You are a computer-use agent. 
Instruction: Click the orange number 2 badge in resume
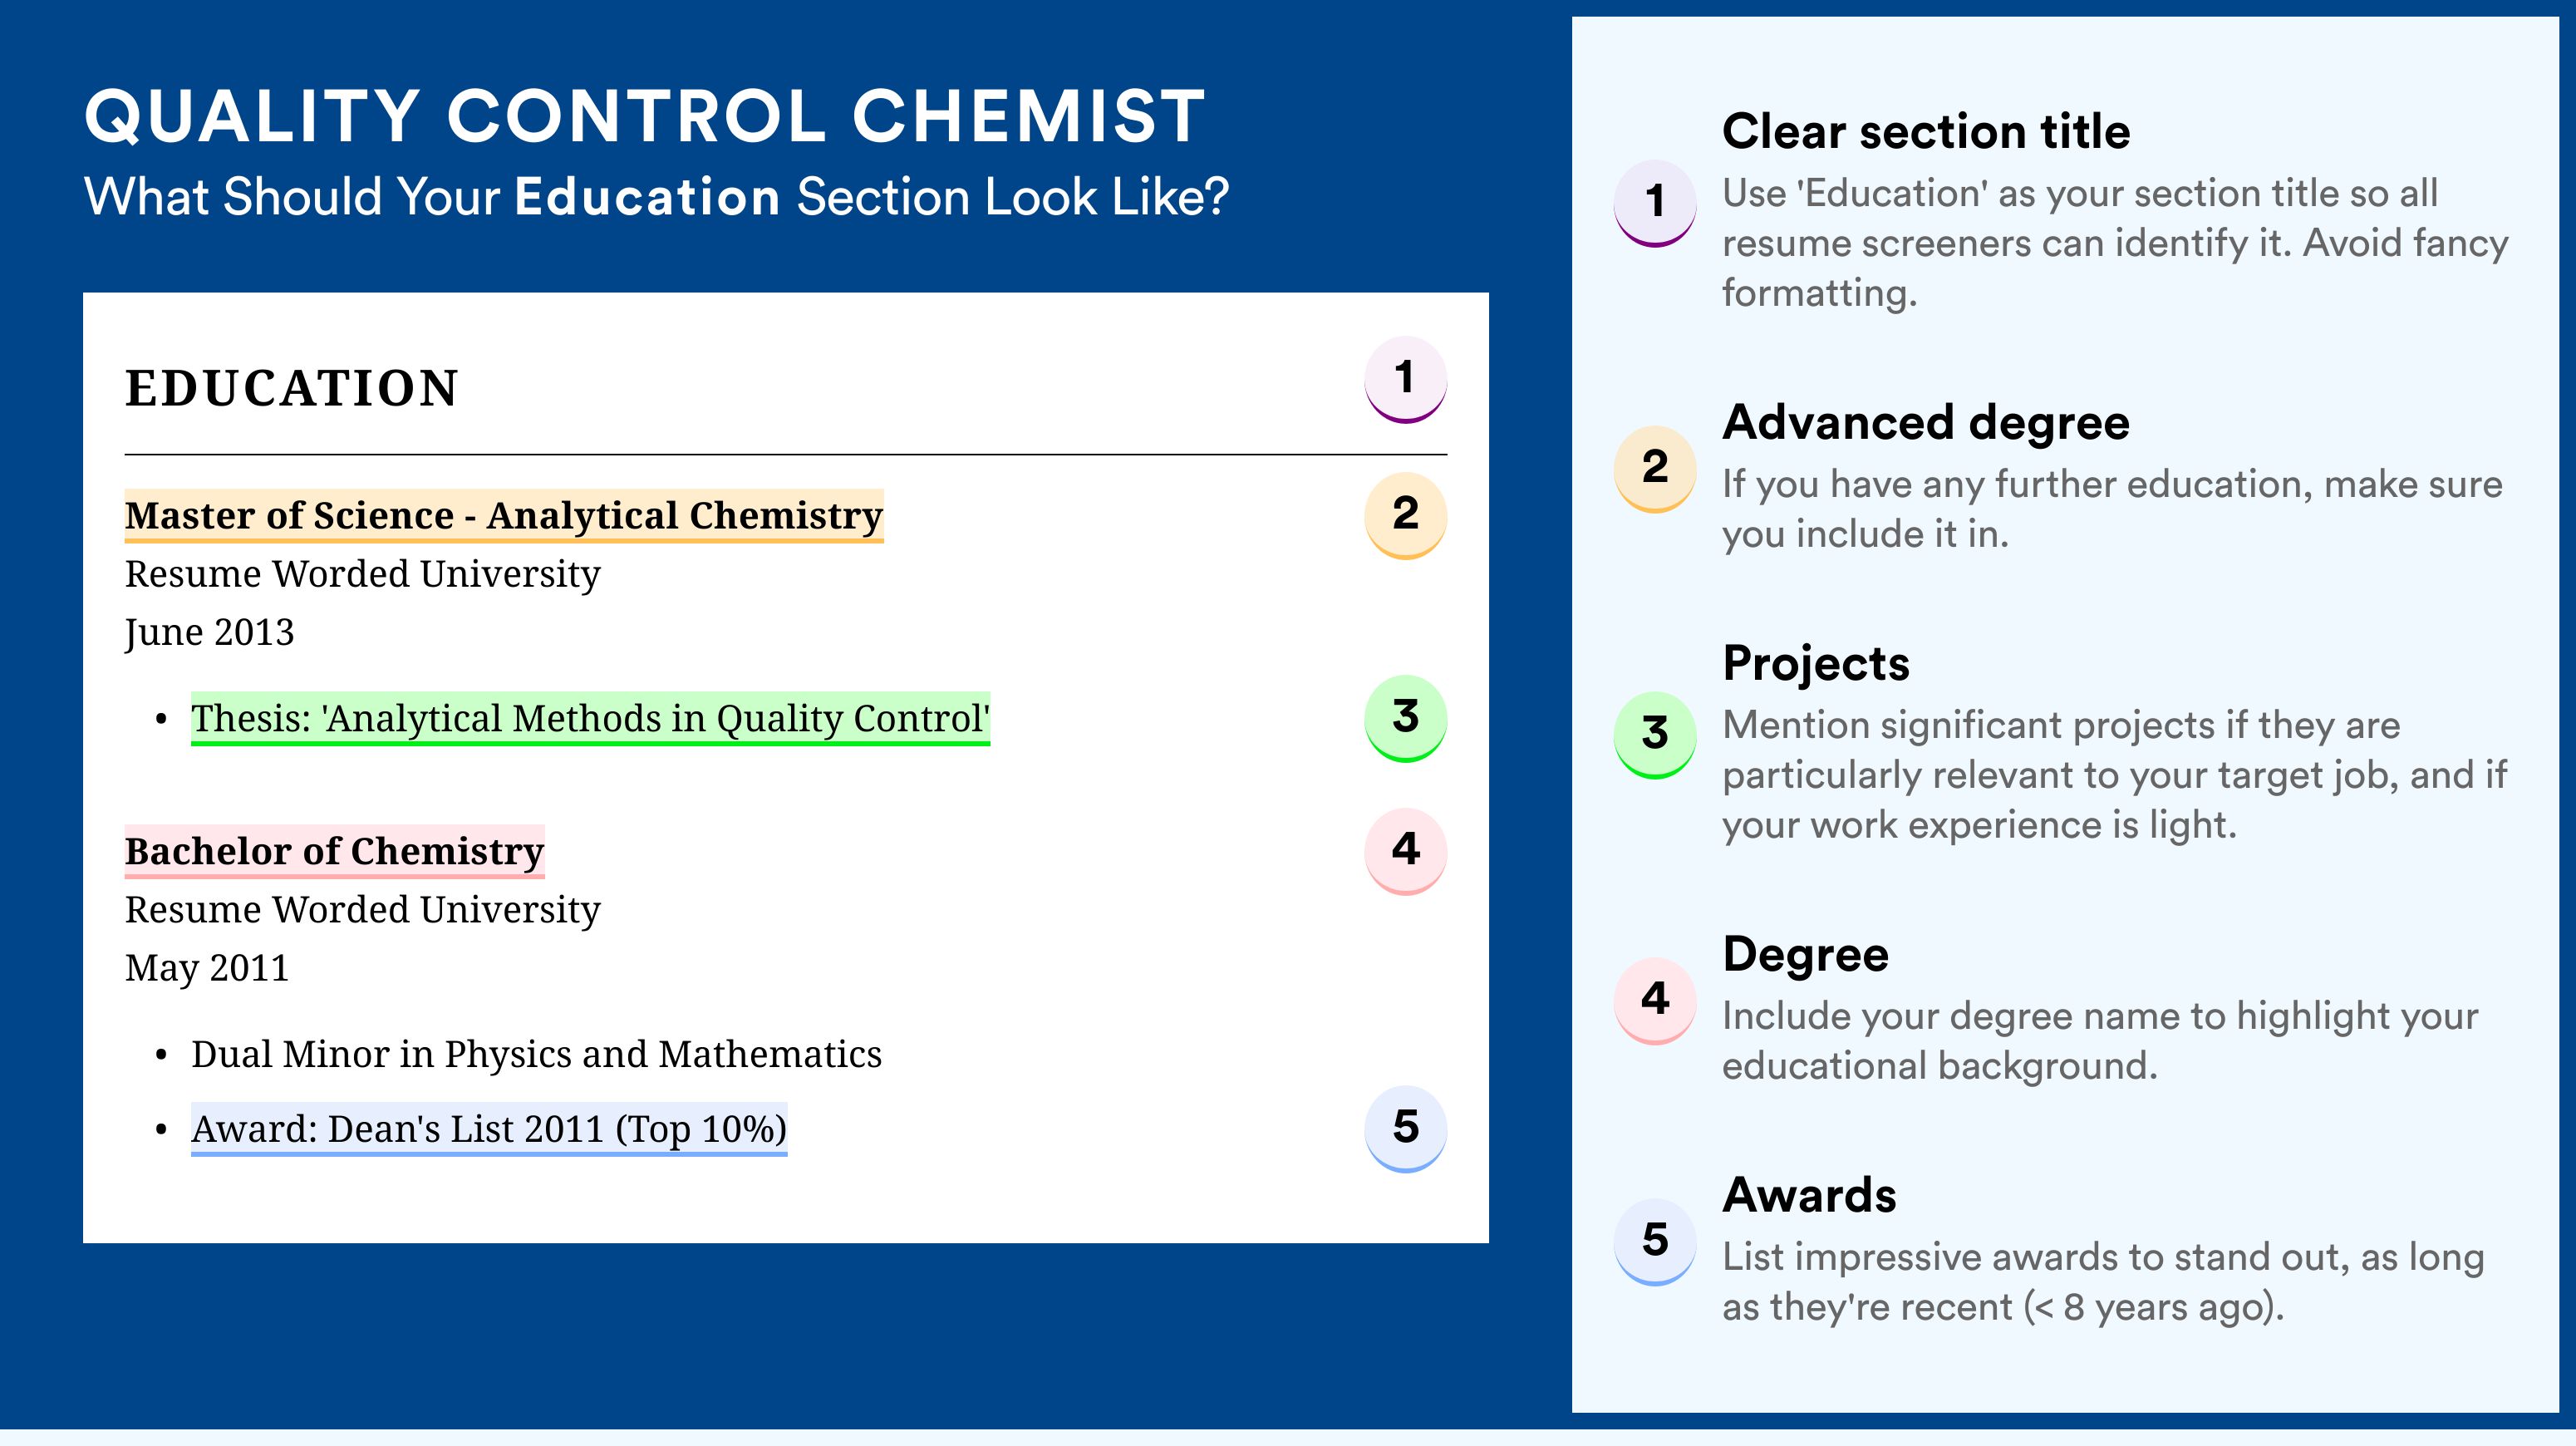(x=1405, y=515)
